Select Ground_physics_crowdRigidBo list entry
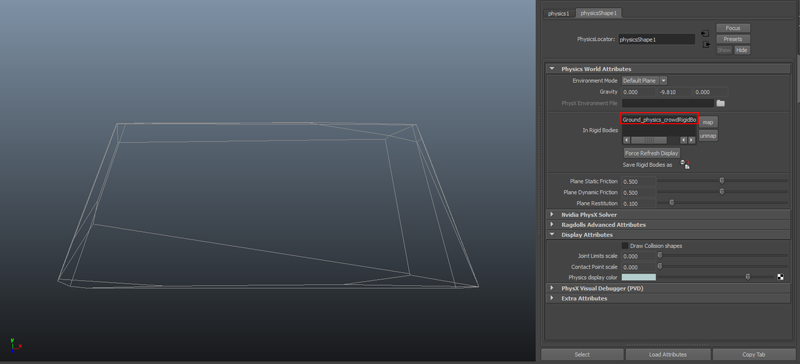The width and height of the screenshot is (800, 364). click(x=659, y=119)
